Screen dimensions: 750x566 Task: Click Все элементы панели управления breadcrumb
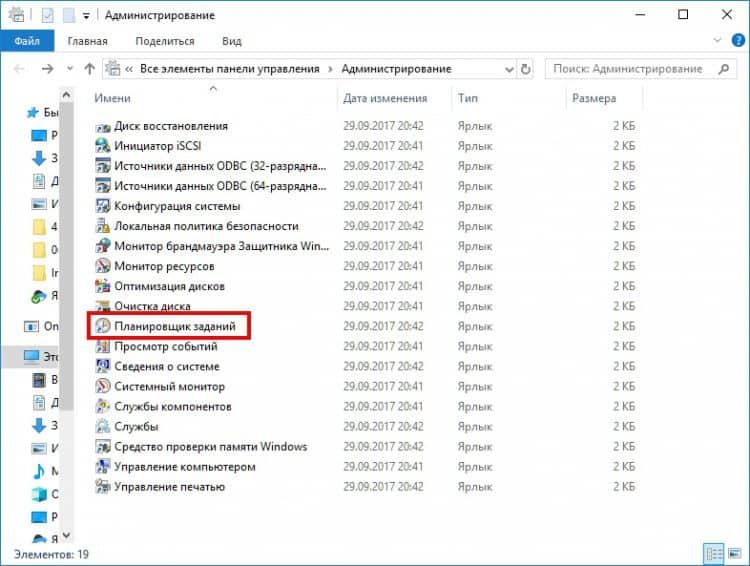coord(230,69)
